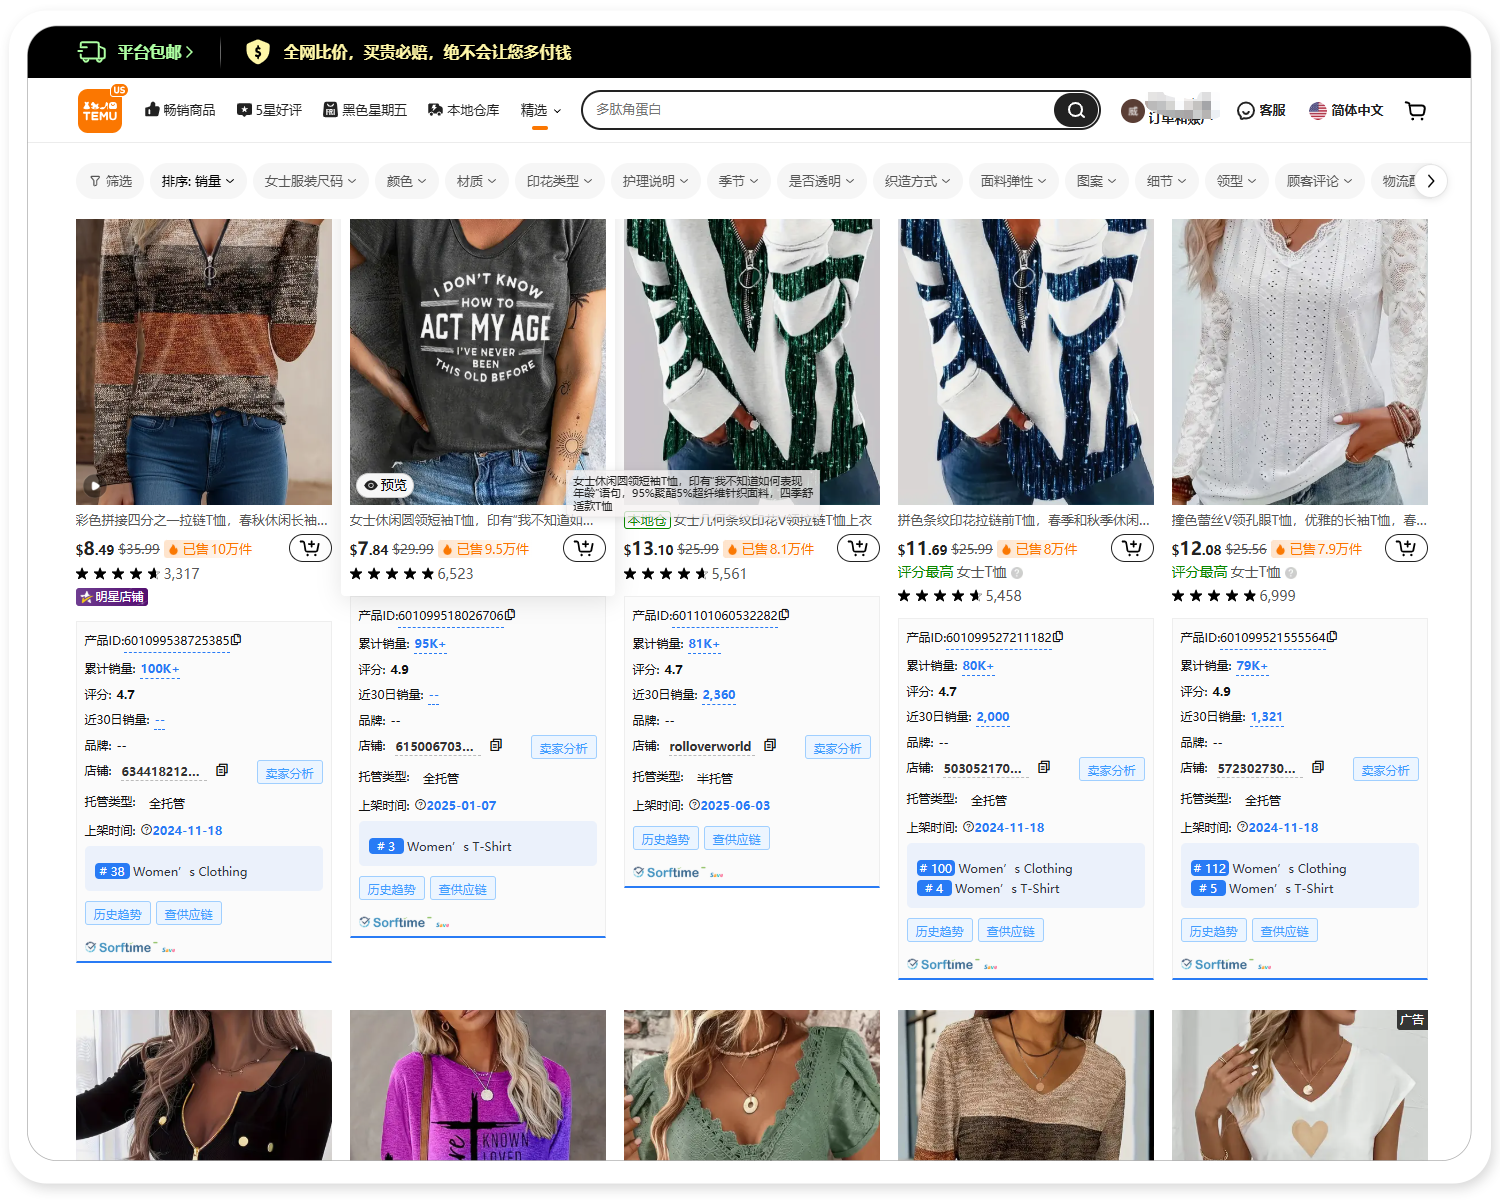Open the Black Friday (黑色星期五) menu item
The width and height of the screenshot is (1500, 1200).
click(365, 110)
